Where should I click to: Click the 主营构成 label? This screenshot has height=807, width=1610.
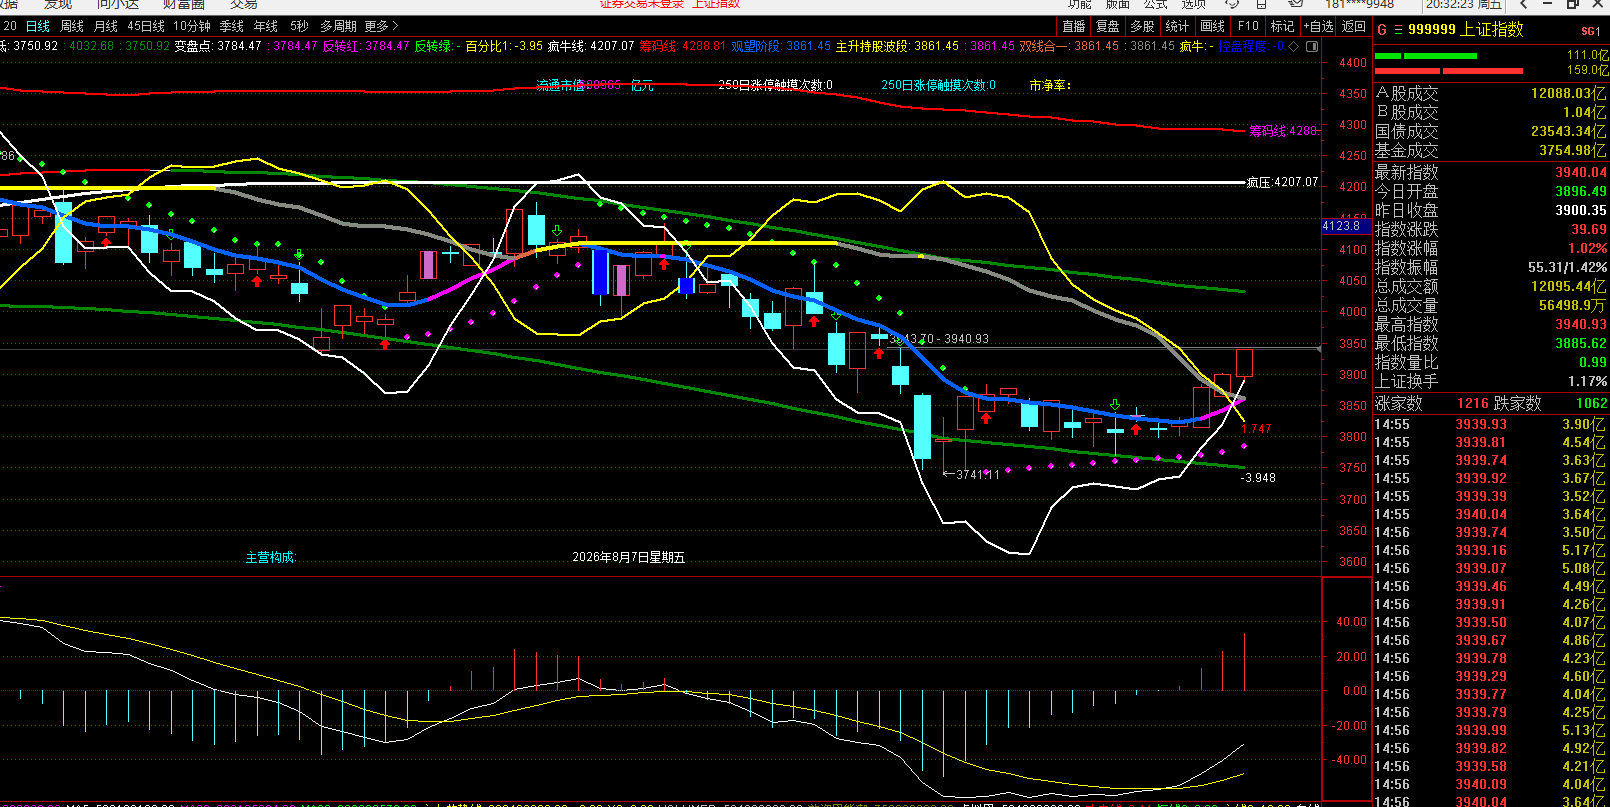click(x=271, y=557)
